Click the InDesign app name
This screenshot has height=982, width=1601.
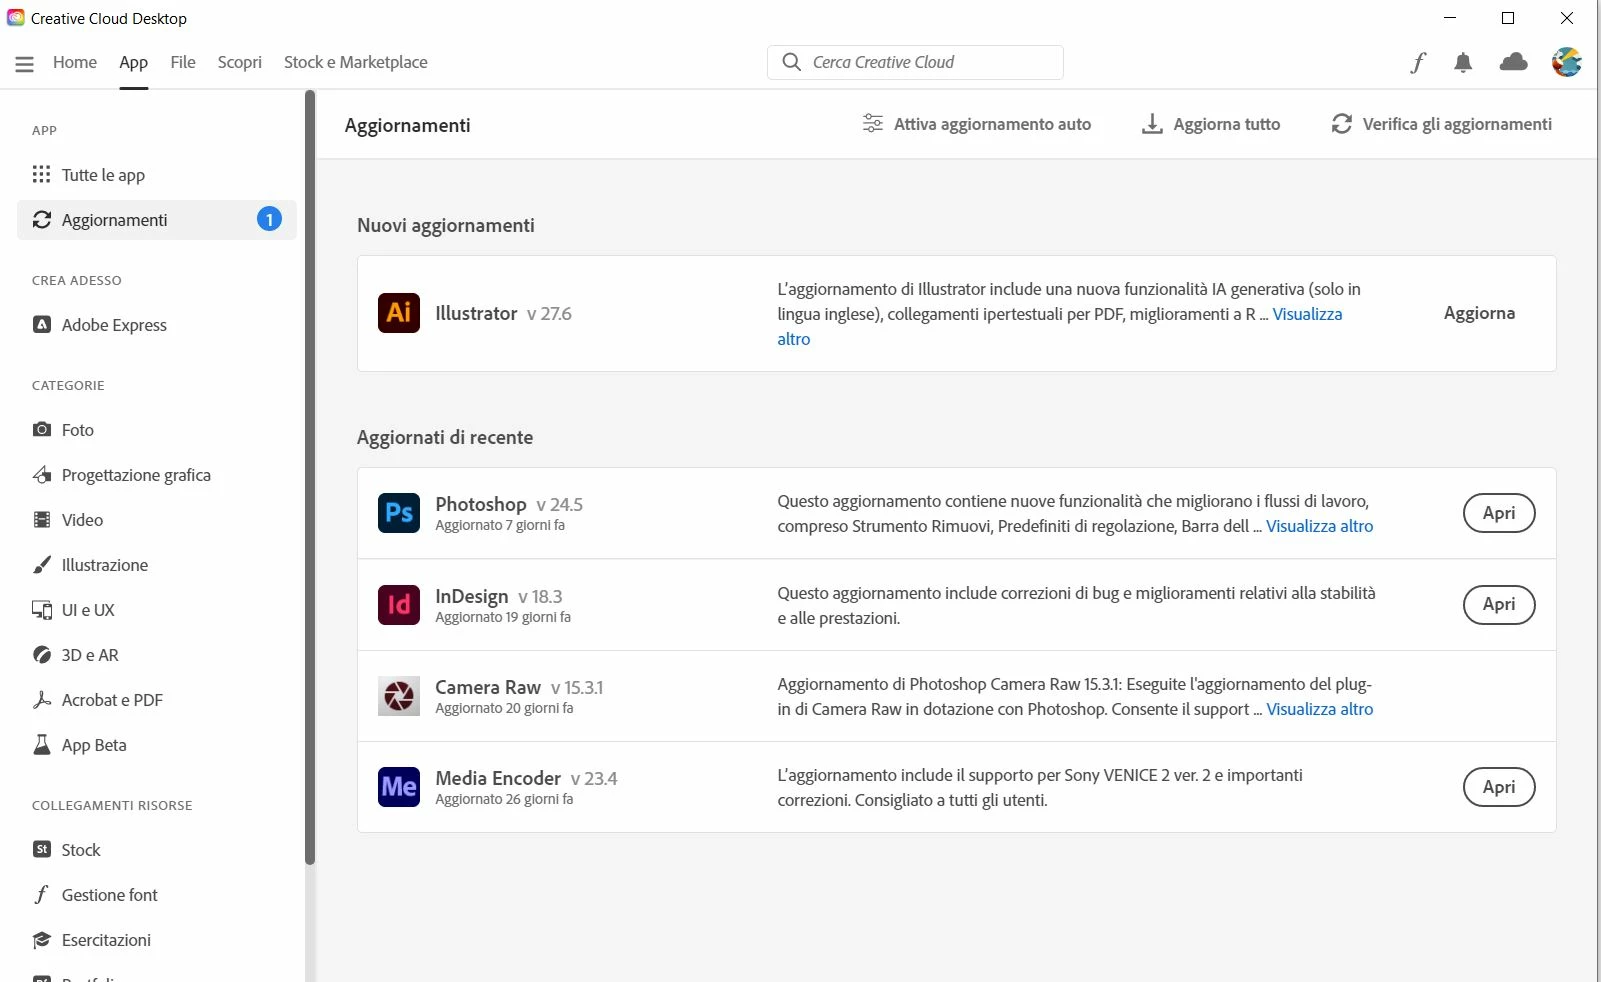click(x=472, y=596)
